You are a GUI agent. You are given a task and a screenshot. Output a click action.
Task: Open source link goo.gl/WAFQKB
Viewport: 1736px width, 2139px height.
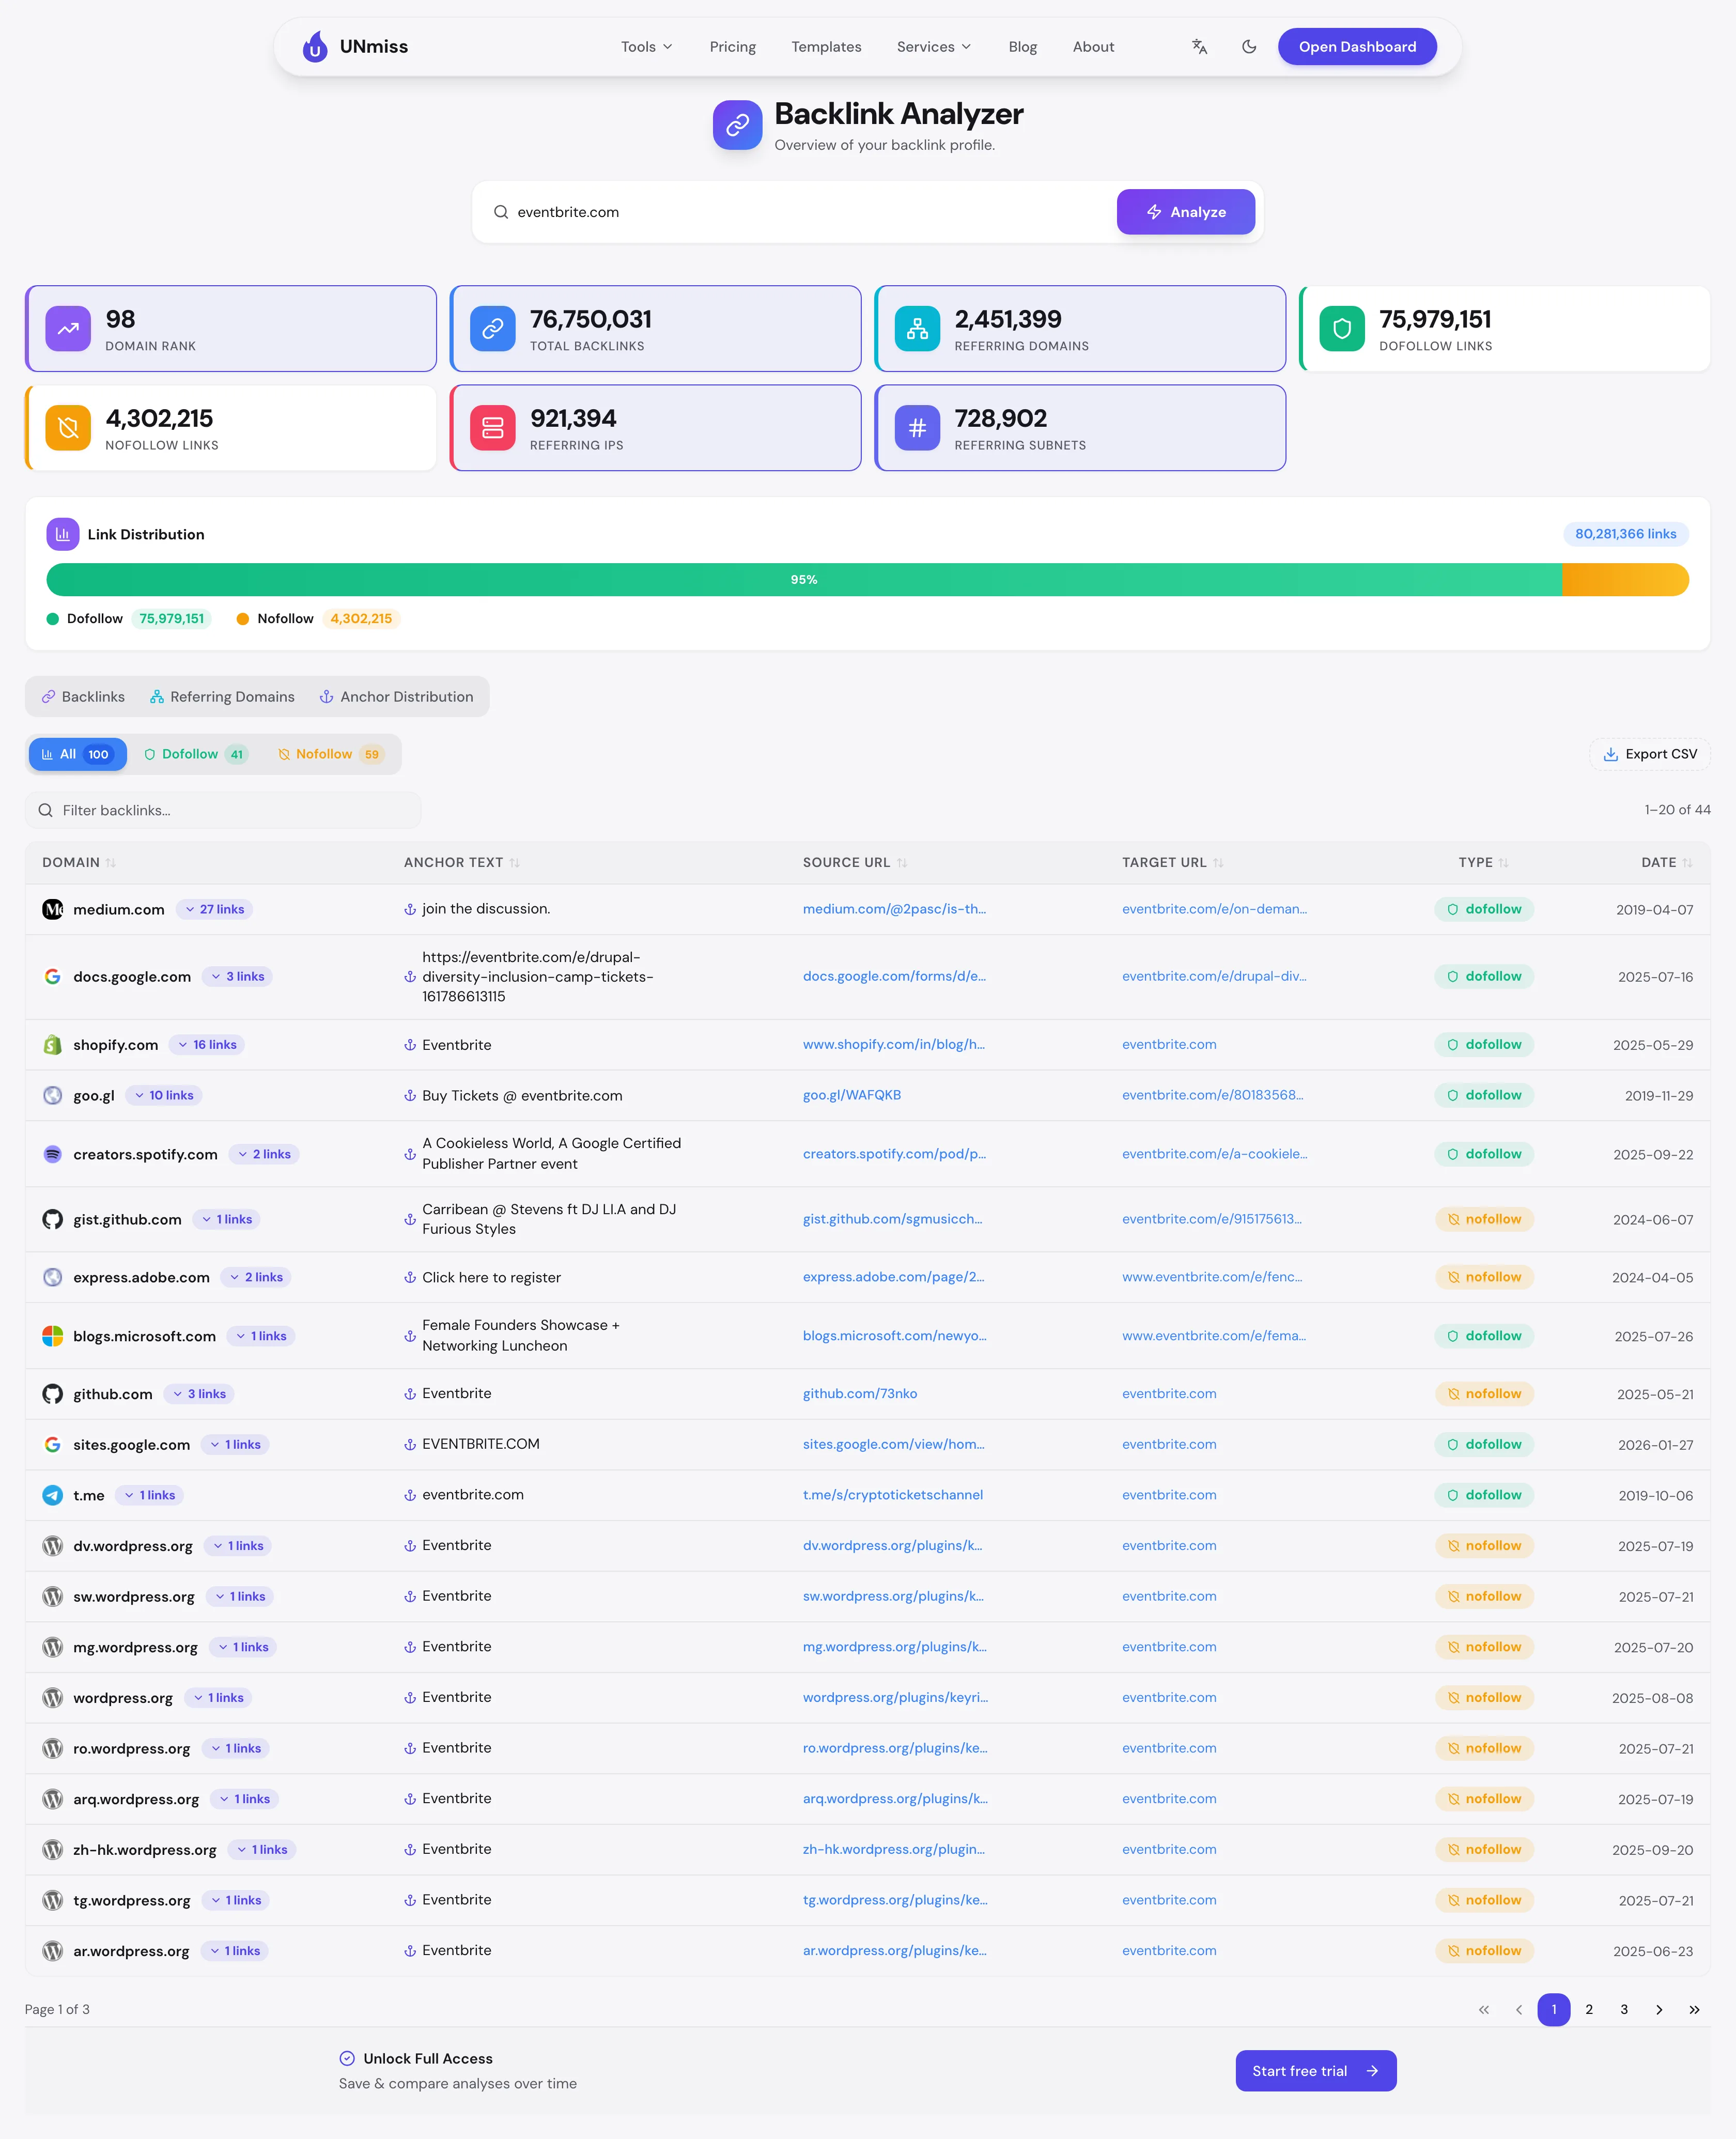(852, 1095)
